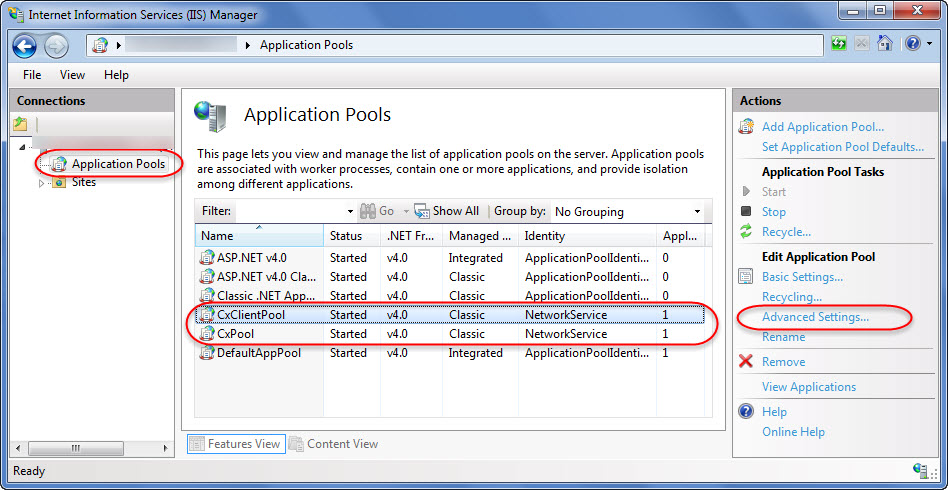948x490 pixels.
Task: Click Set Application Pool Defaults link
Action: [x=842, y=147]
